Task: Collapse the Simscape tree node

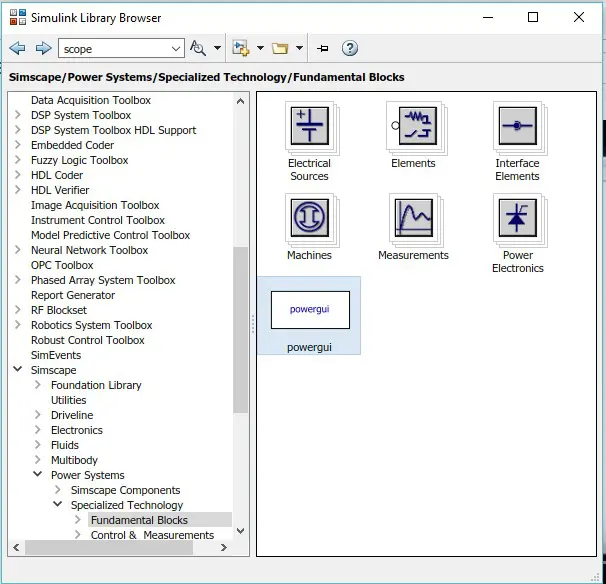Action: [x=18, y=369]
